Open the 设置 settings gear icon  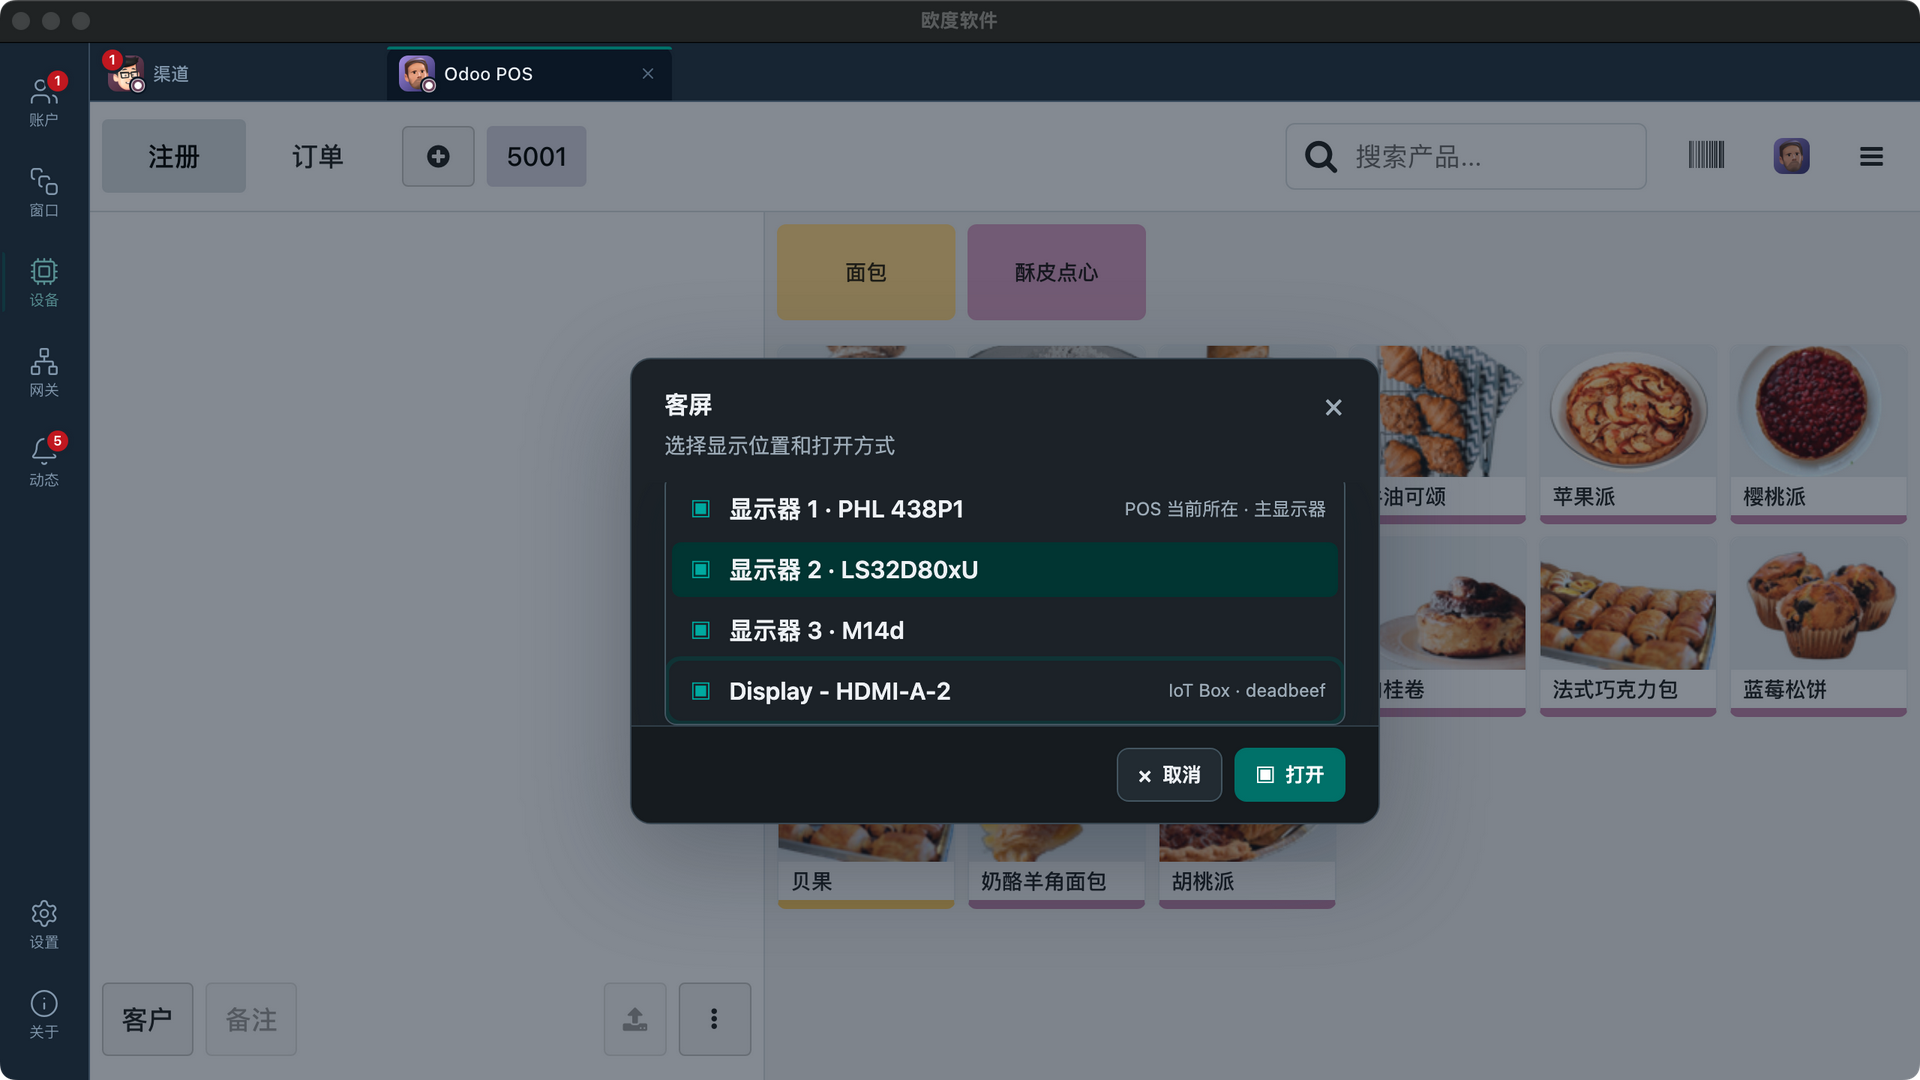coord(44,924)
